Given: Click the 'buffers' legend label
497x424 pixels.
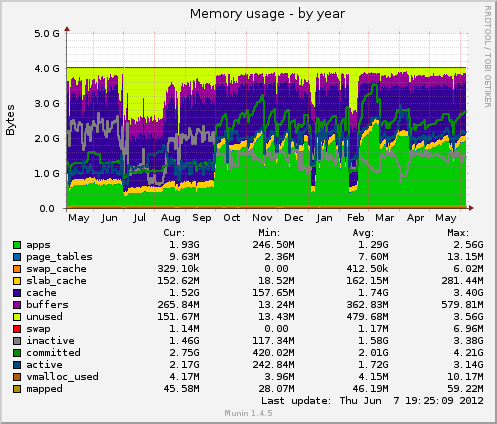Looking at the screenshot, I should click(47, 305).
